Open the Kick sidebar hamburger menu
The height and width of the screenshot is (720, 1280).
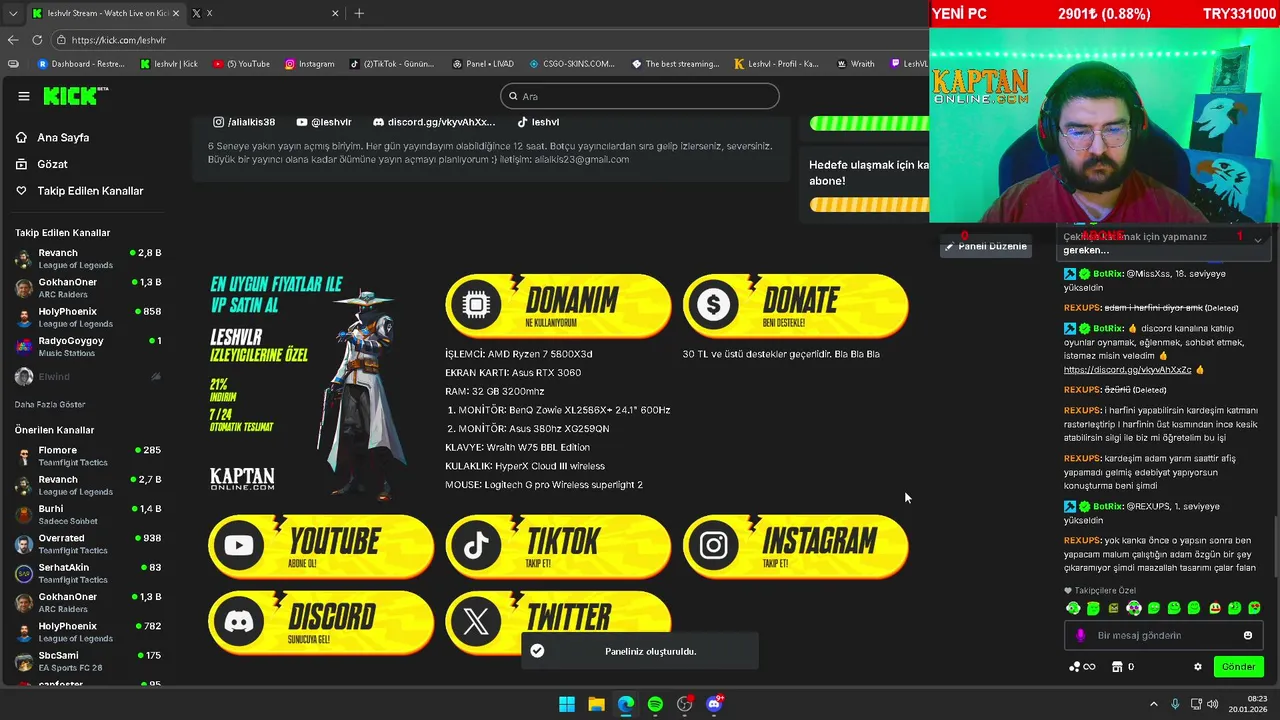point(24,96)
